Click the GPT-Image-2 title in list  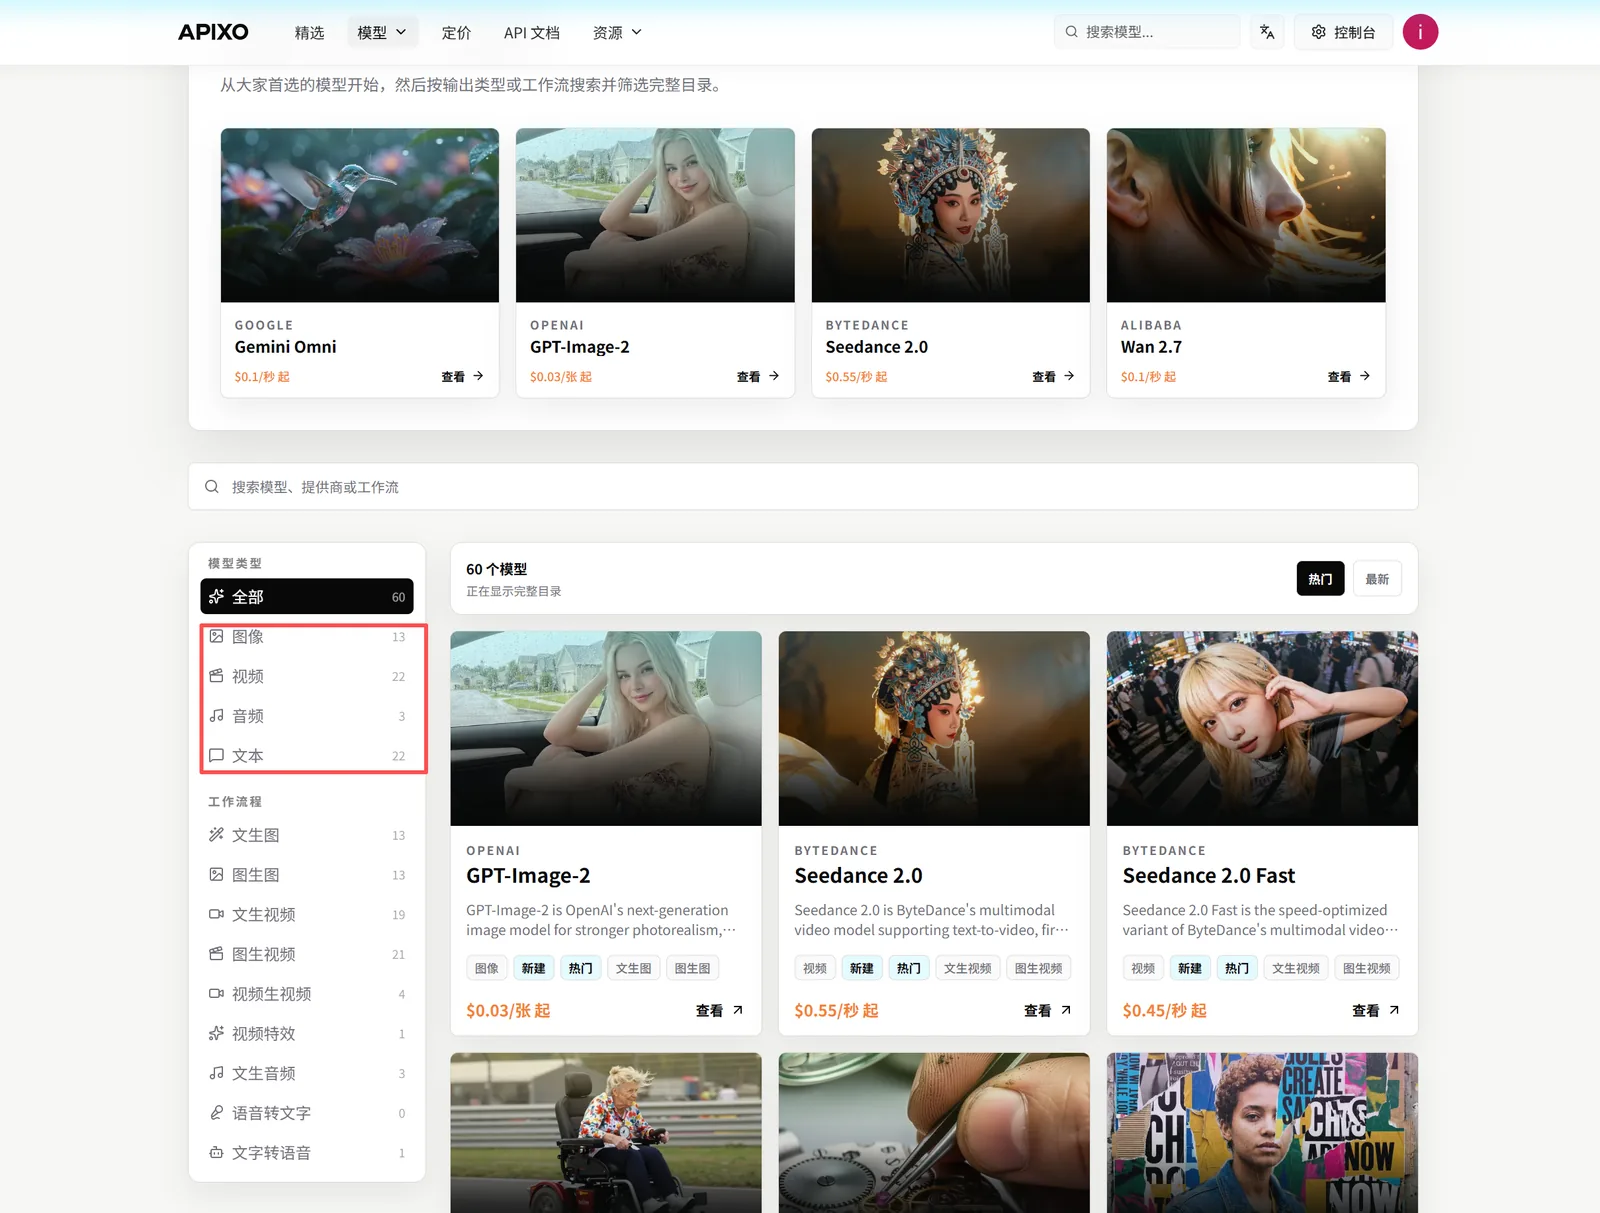[x=528, y=876]
